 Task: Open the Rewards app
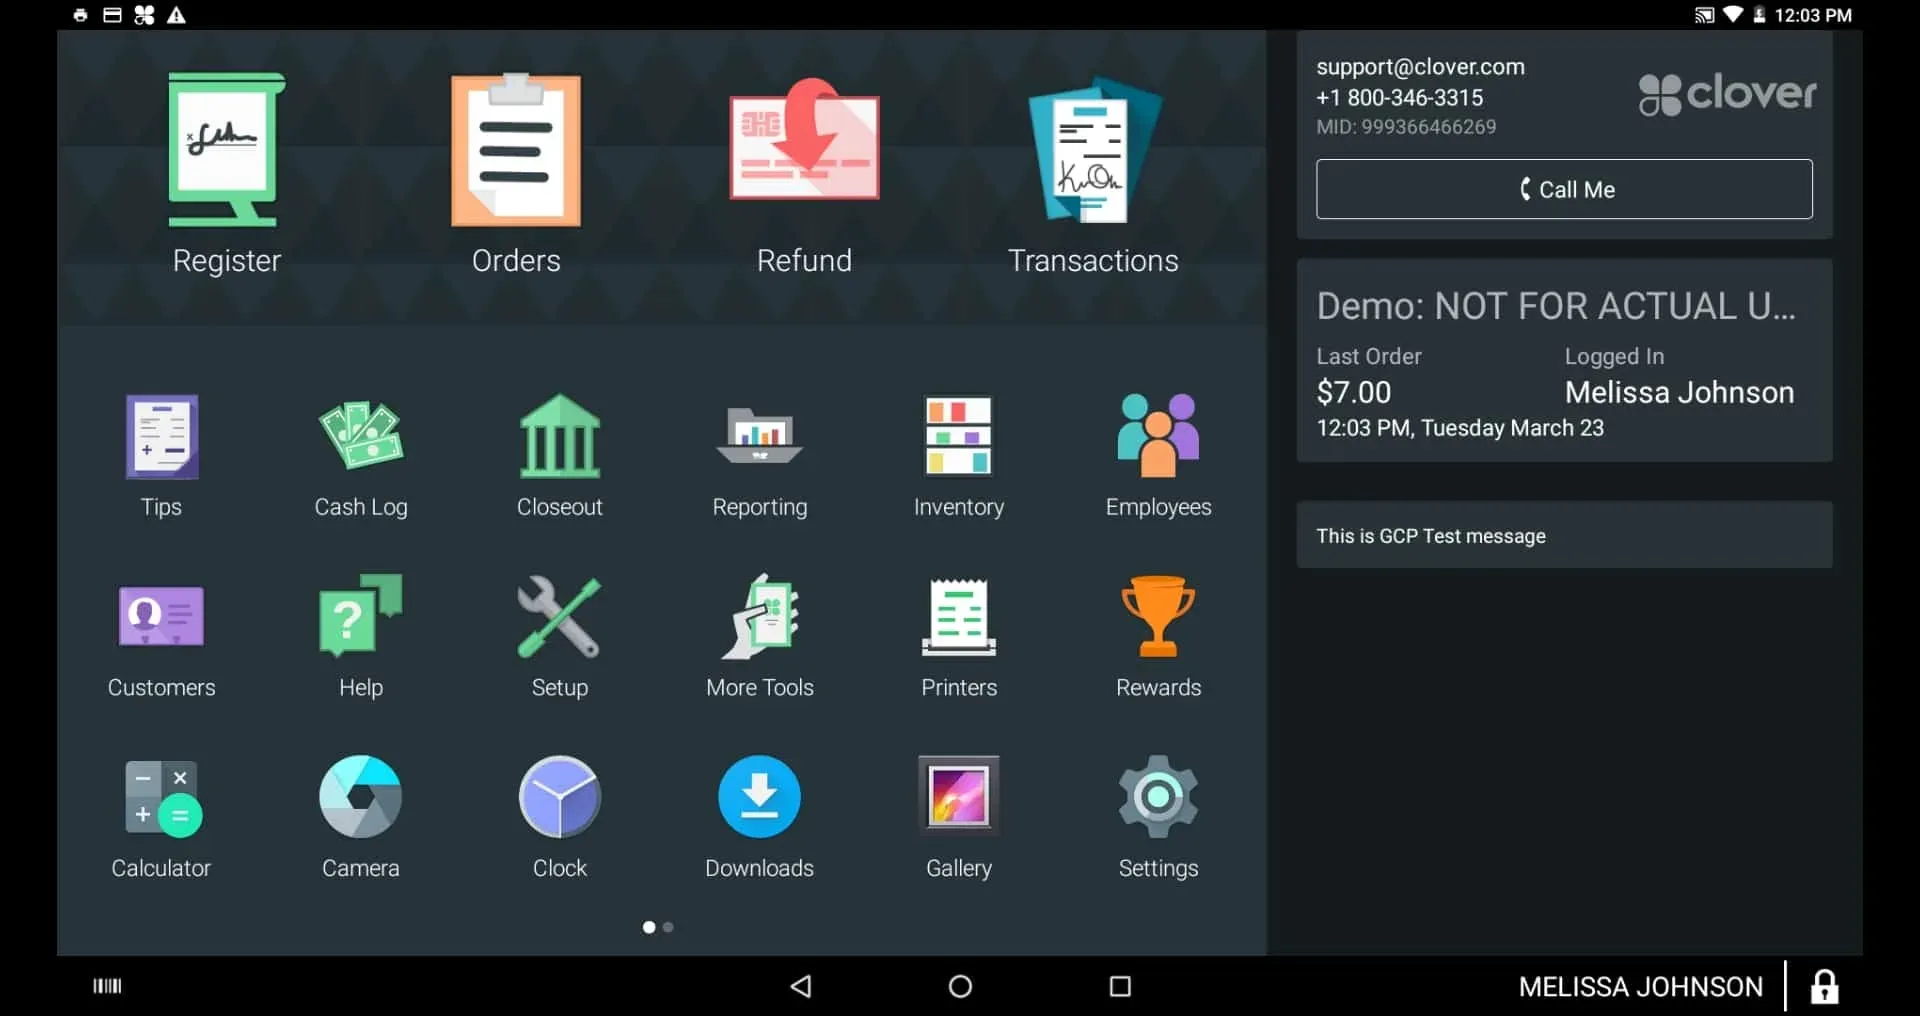pyautogui.click(x=1158, y=637)
